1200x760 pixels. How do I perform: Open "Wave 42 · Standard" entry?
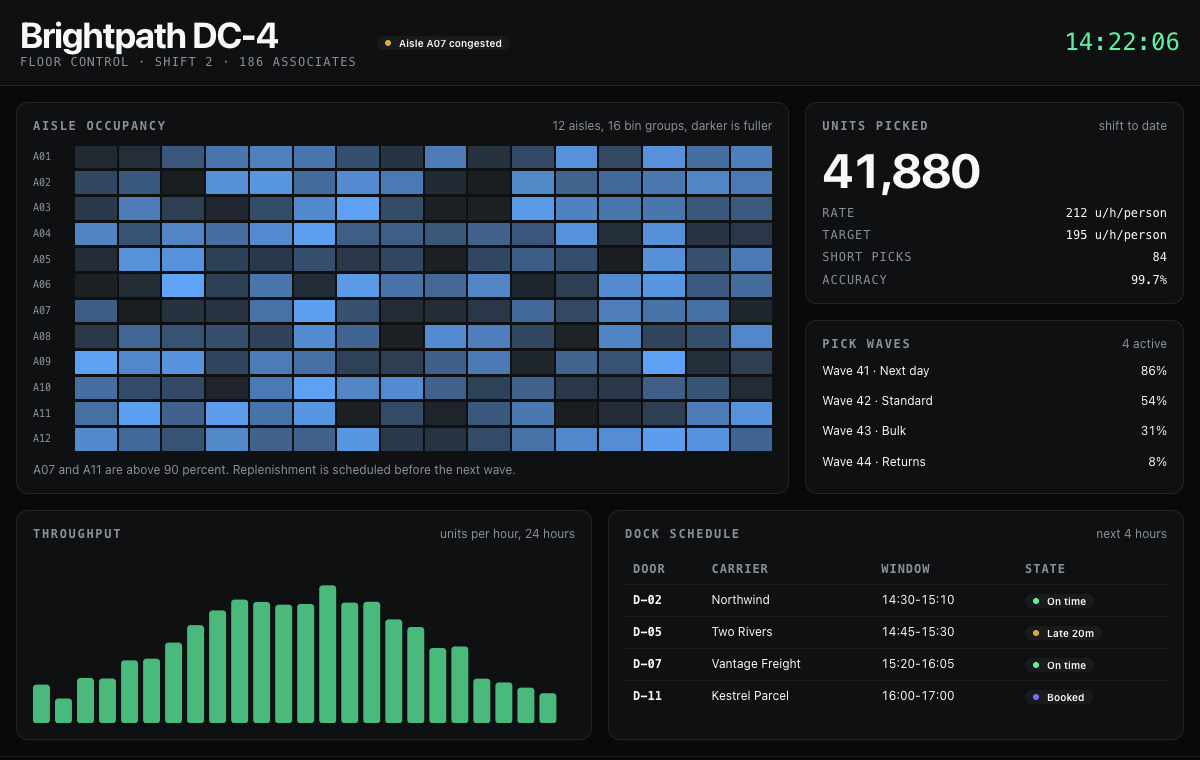tap(877, 401)
